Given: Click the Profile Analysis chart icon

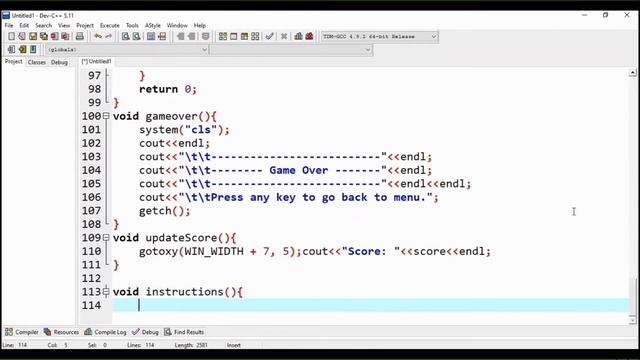Looking at the screenshot, I should [298, 36].
